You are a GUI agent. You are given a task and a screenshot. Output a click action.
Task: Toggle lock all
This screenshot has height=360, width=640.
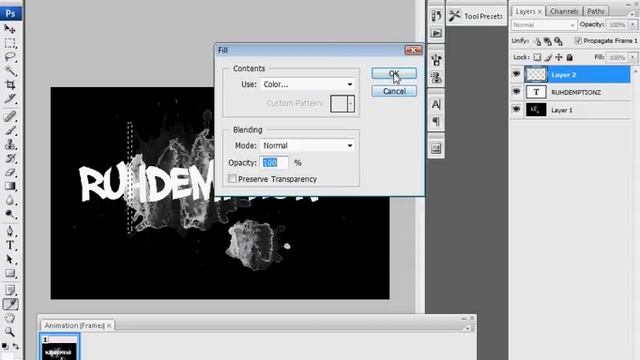click(569, 57)
